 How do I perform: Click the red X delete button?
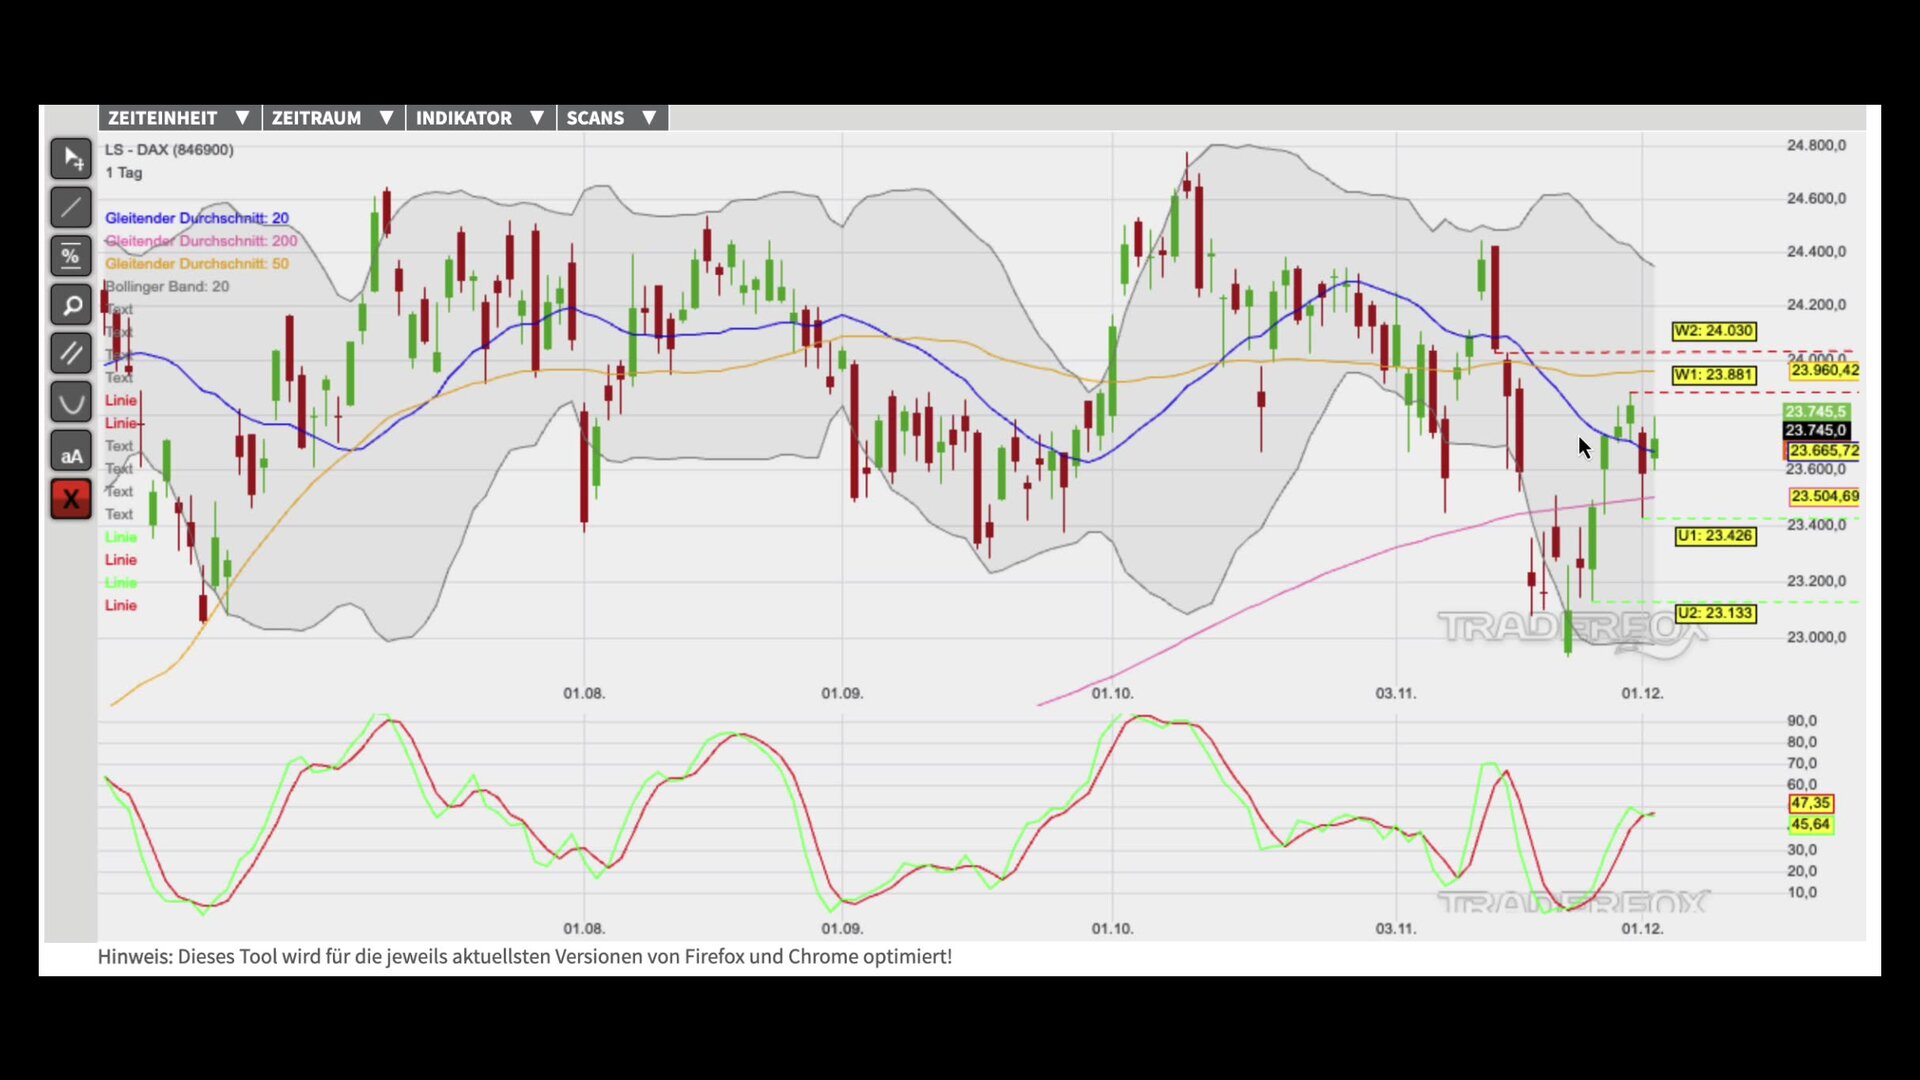coord(71,499)
